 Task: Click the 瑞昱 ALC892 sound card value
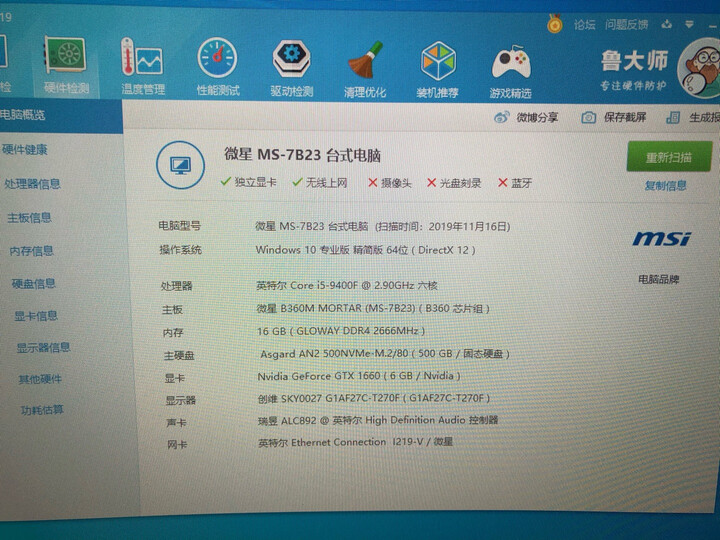(378, 420)
